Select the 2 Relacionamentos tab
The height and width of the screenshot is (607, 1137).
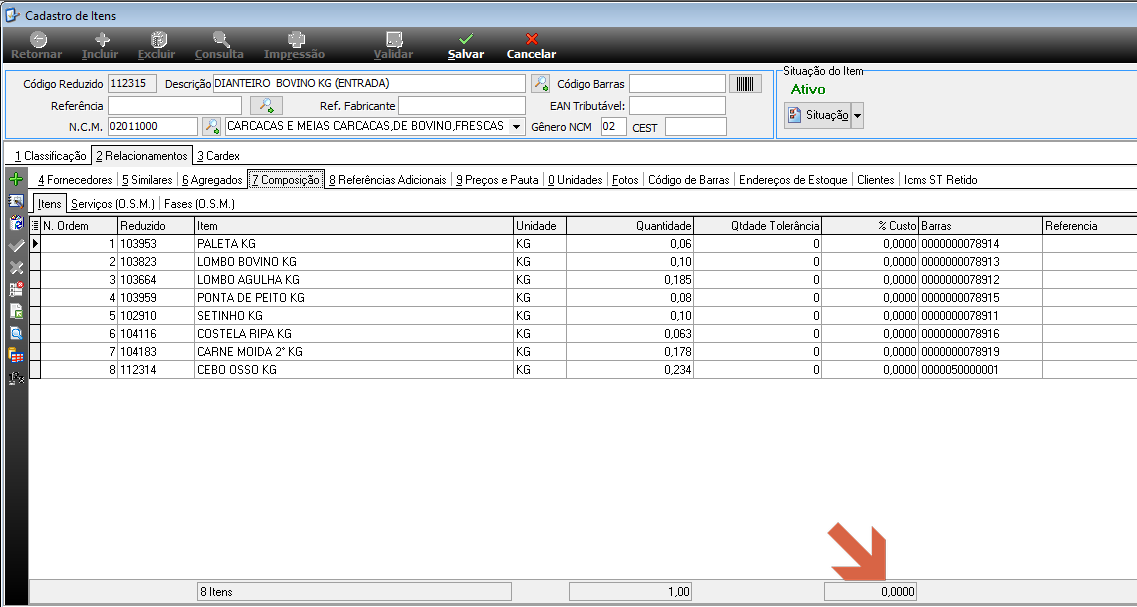point(141,156)
